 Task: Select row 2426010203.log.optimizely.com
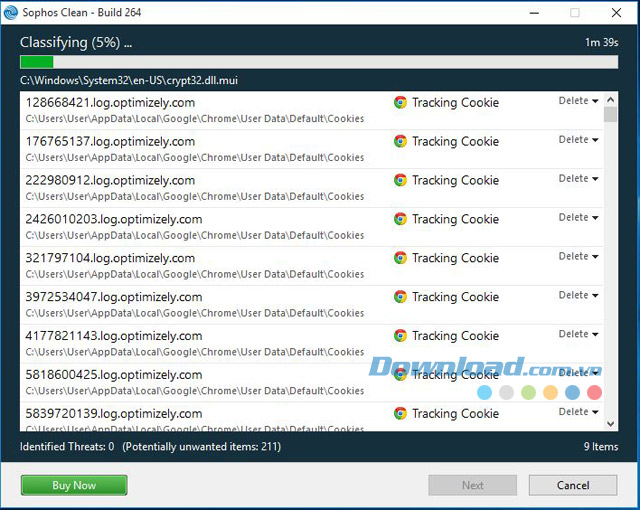[x=311, y=227]
